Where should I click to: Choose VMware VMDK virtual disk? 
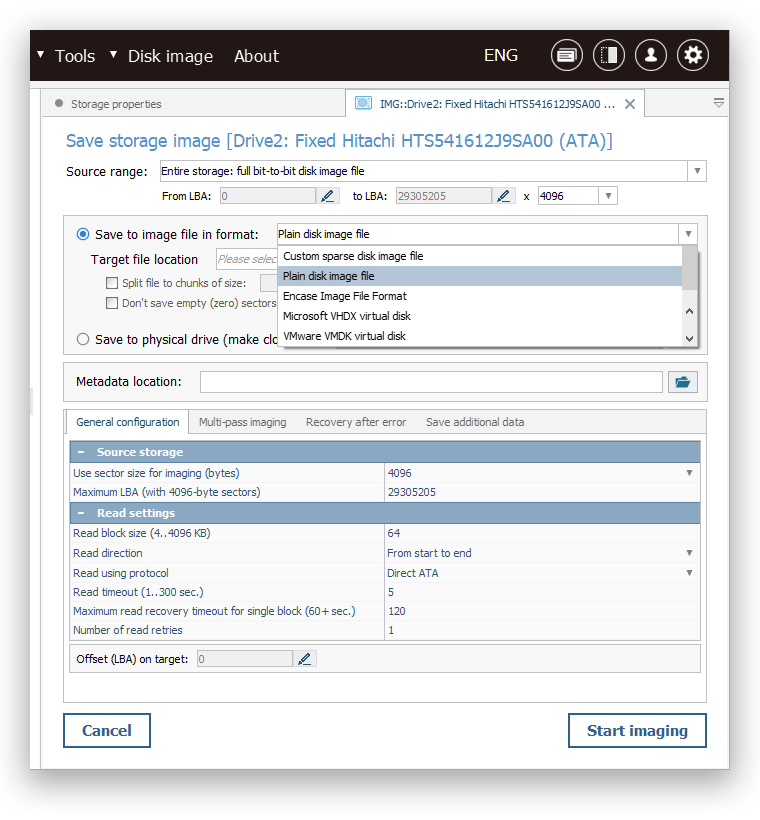[x=480, y=336]
